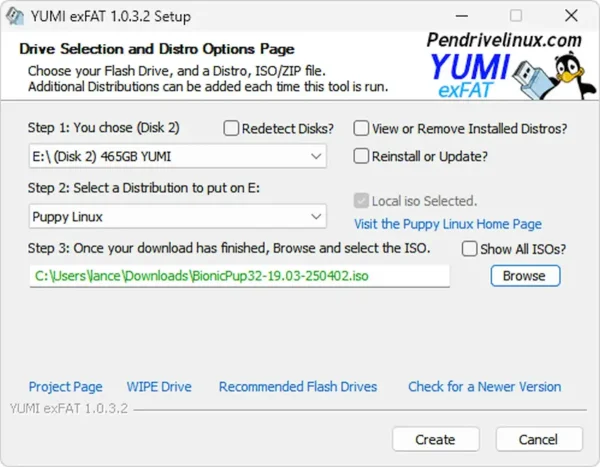Click Drive Selection and Distro Options Page heading
This screenshot has height=467, width=600.
point(157,49)
